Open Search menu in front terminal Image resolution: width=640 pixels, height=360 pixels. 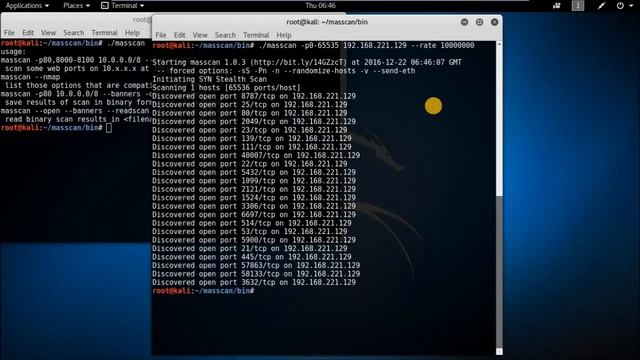[225, 35]
